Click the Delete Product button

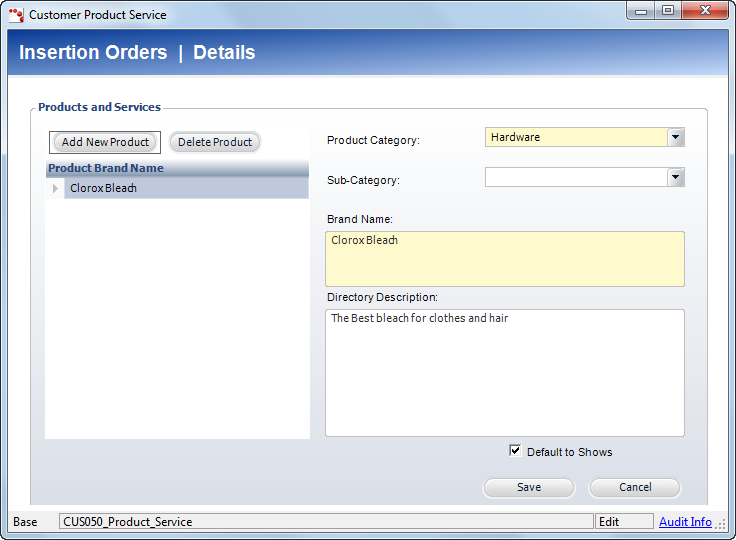(x=215, y=142)
